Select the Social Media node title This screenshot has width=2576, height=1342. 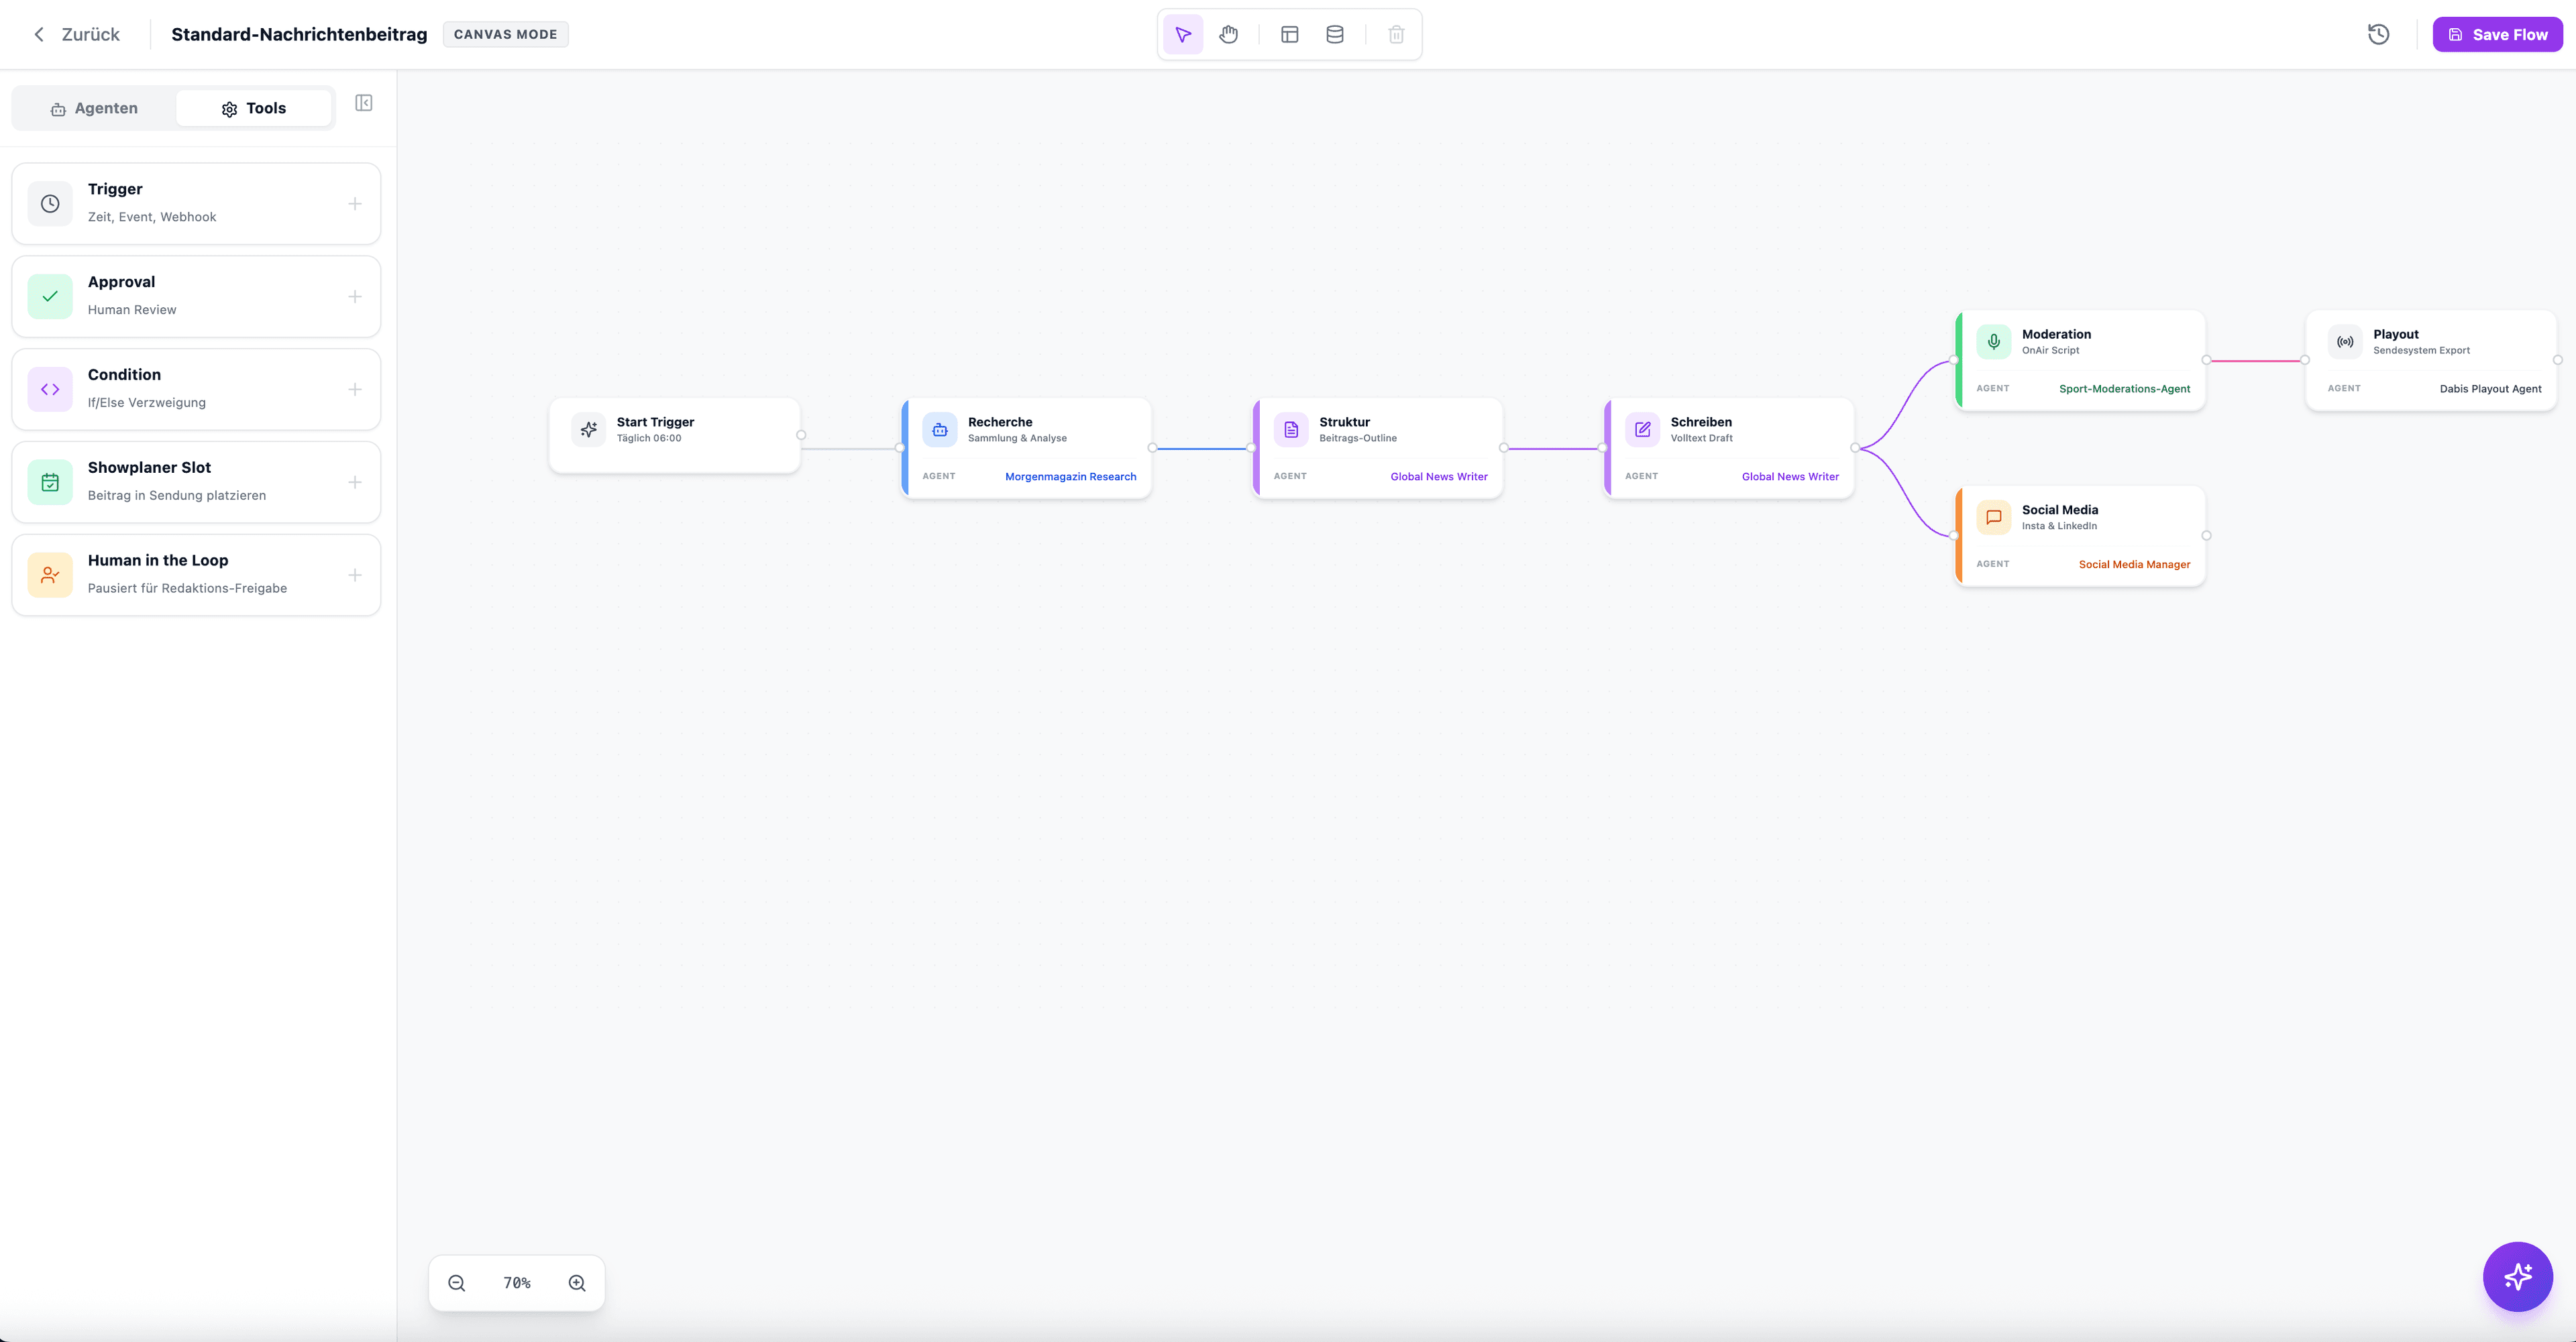click(2060, 510)
